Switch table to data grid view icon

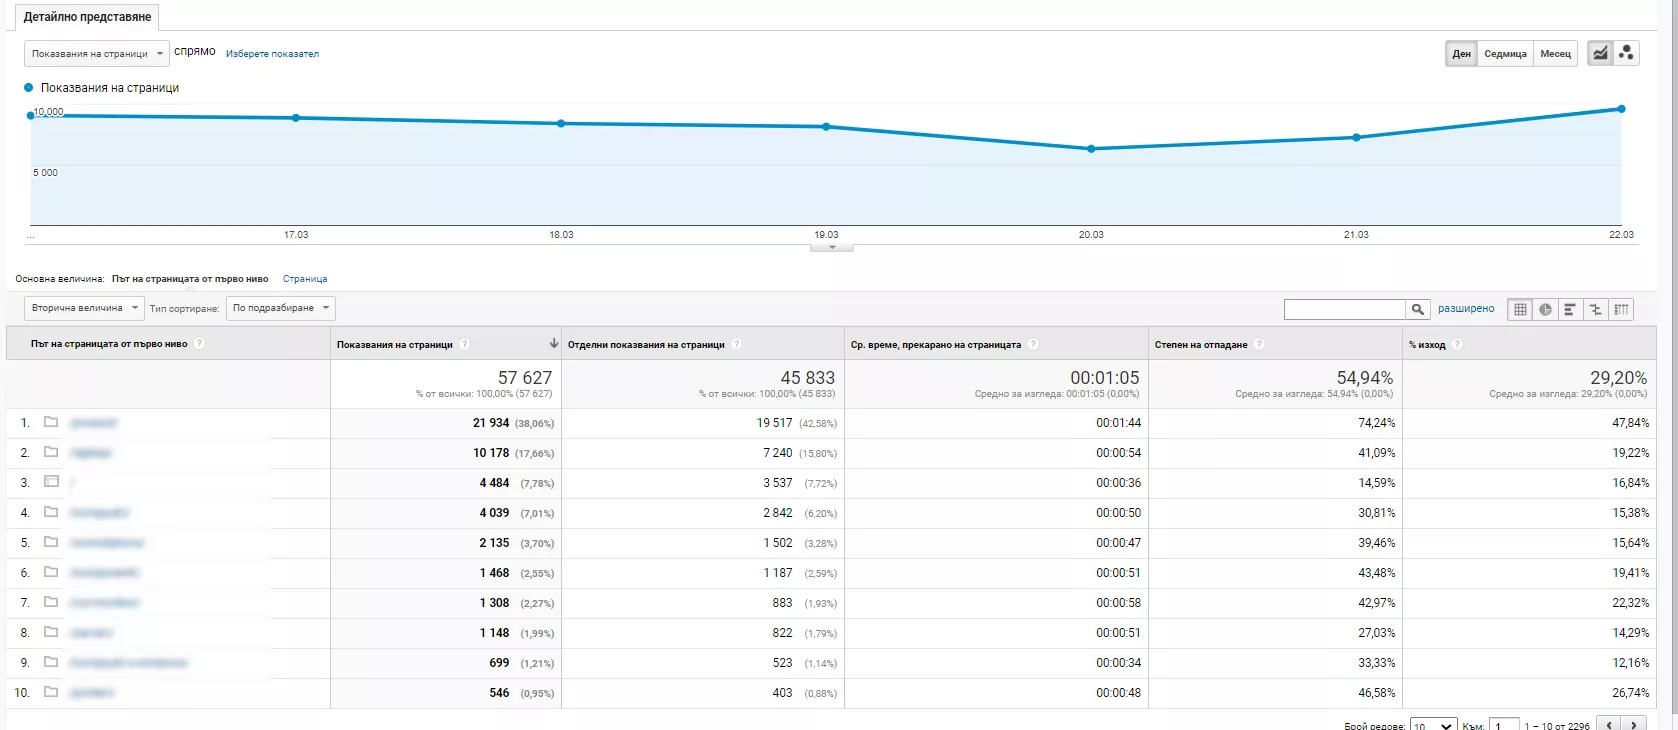(1520, 310)
